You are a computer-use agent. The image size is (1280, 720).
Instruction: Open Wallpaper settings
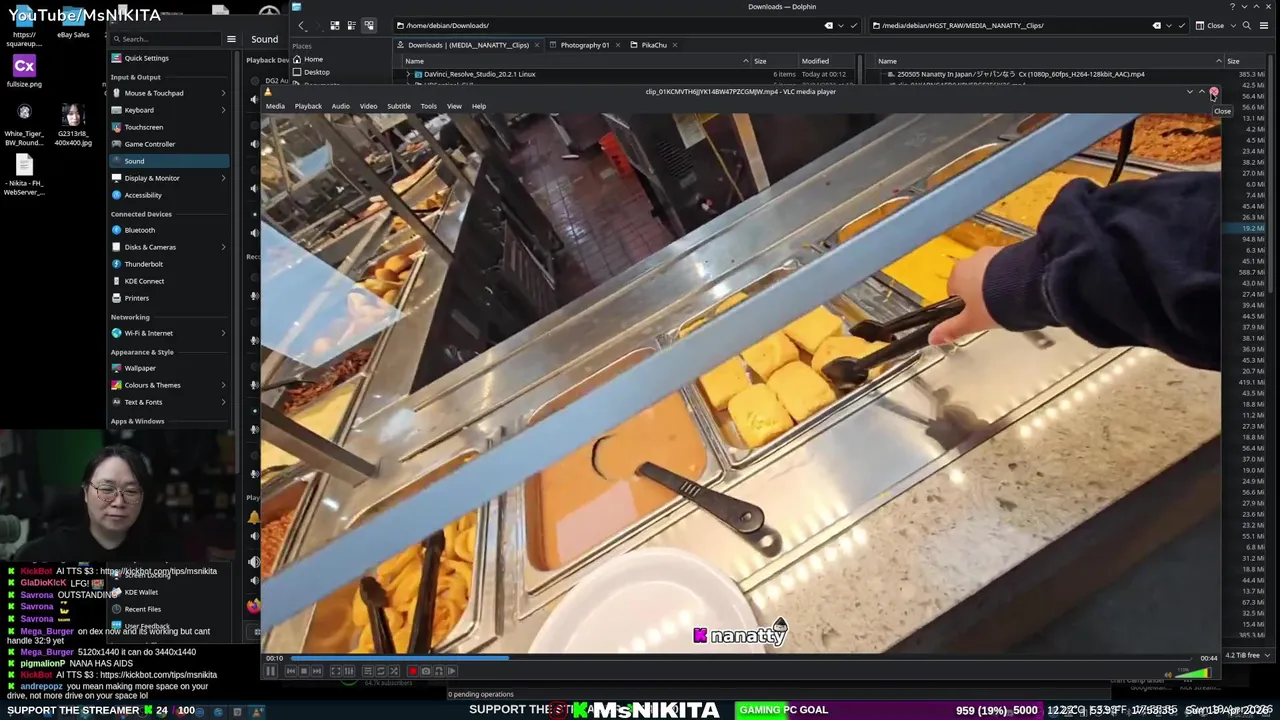[168, 368]
